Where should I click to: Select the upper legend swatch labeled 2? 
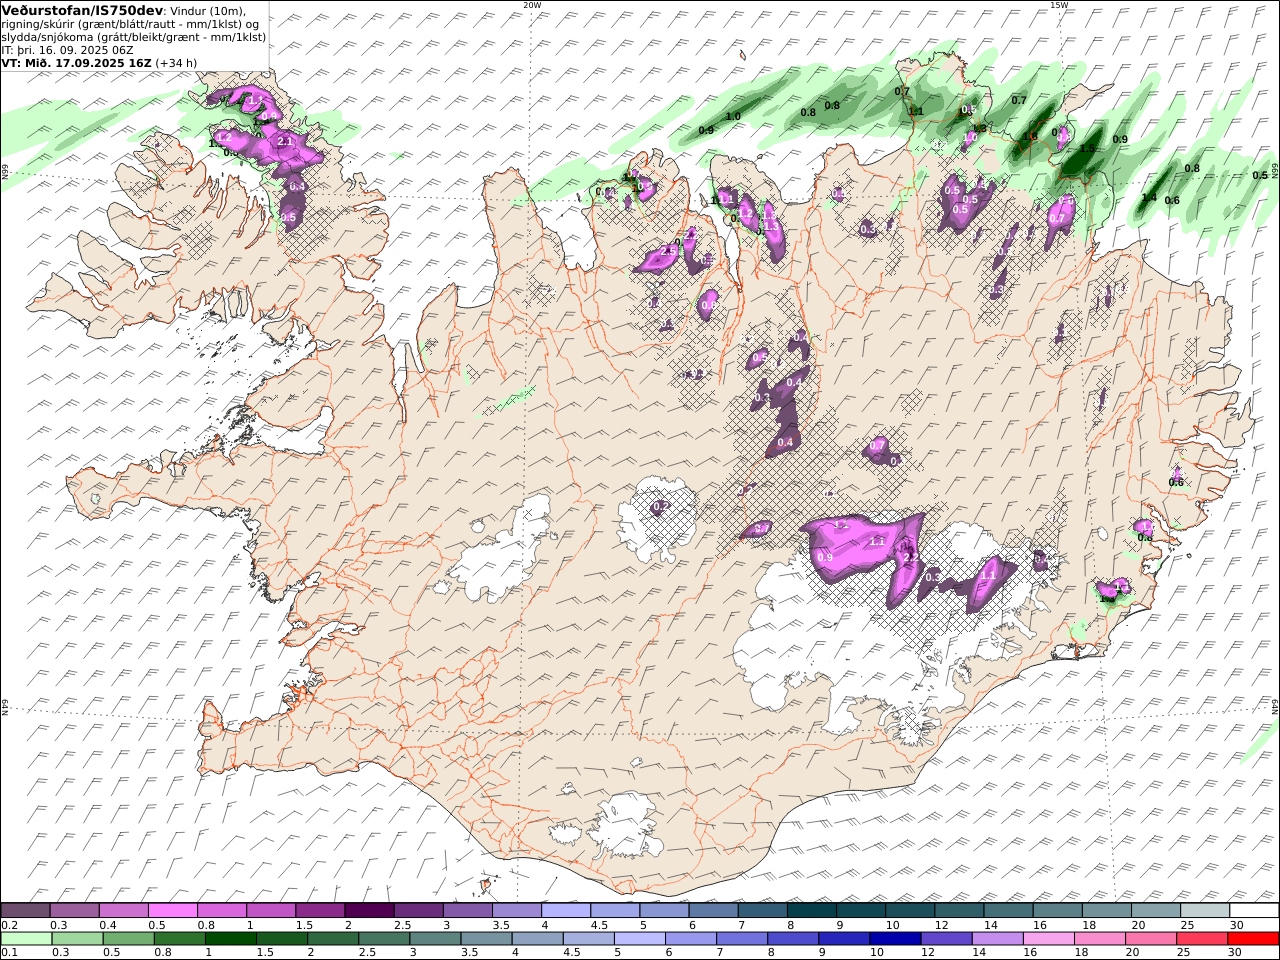(x=369, y=911)
